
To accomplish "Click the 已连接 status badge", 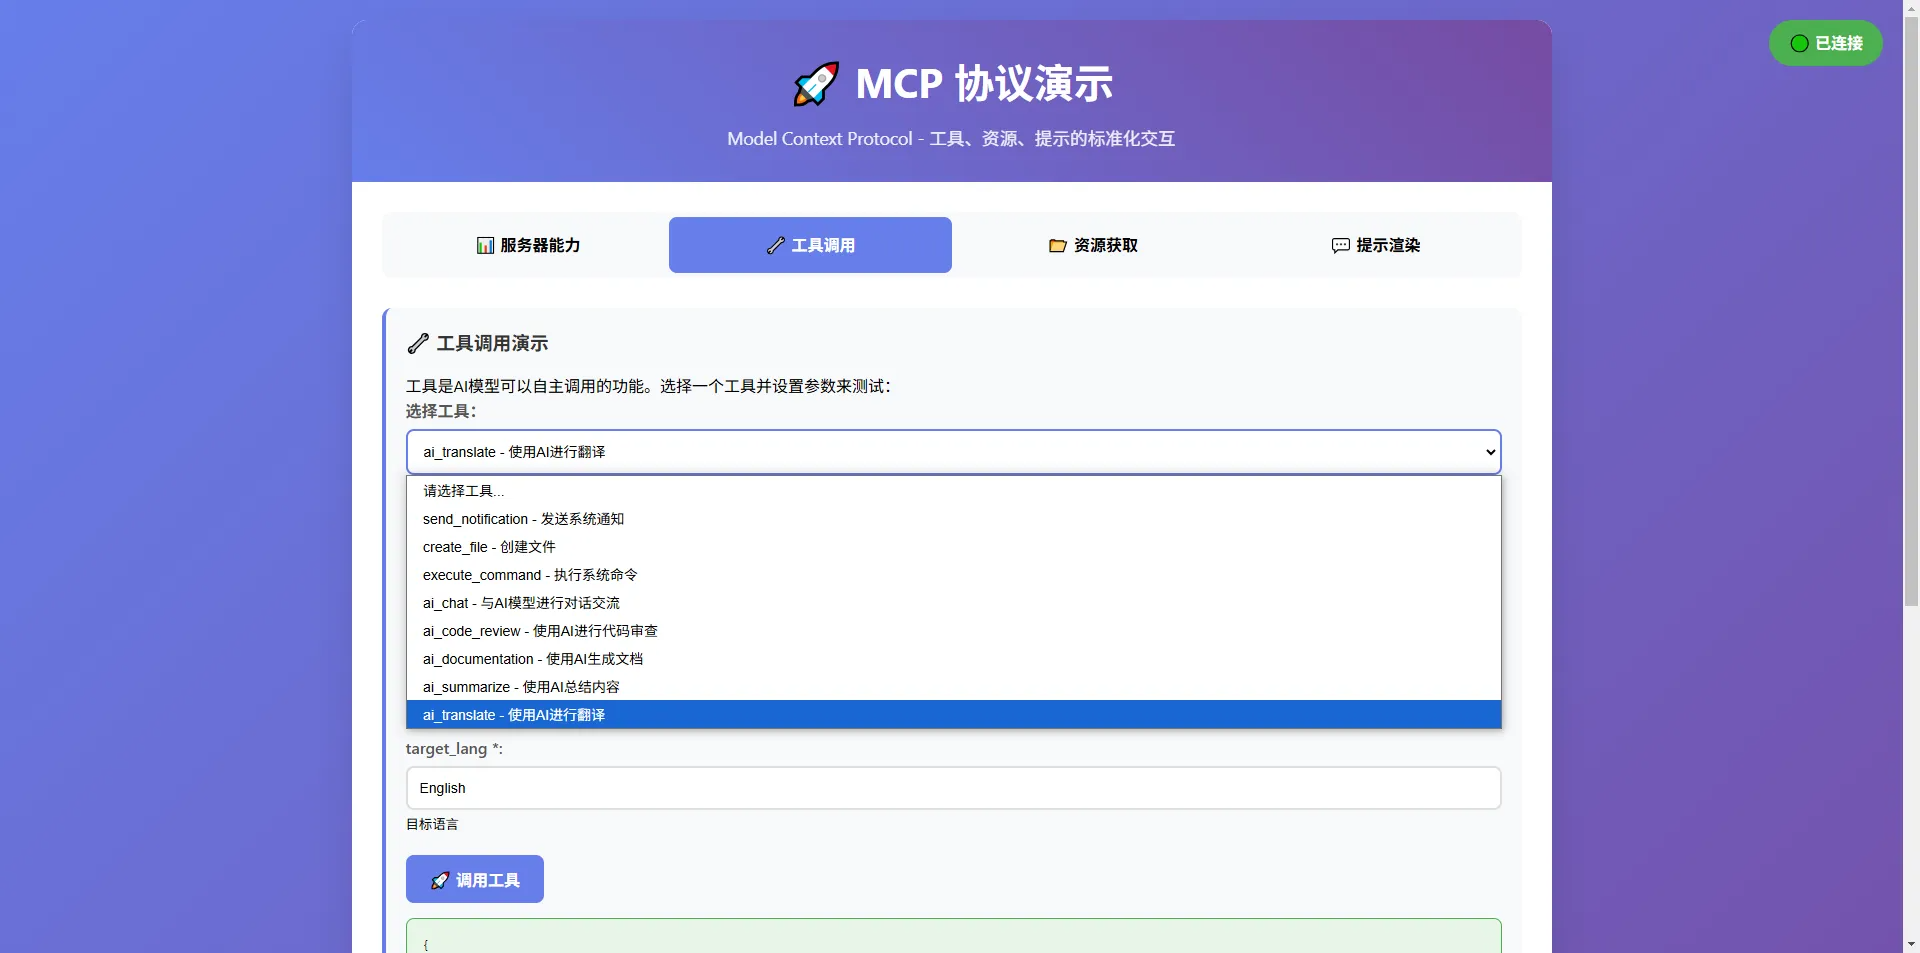I will pos(1826,44).
